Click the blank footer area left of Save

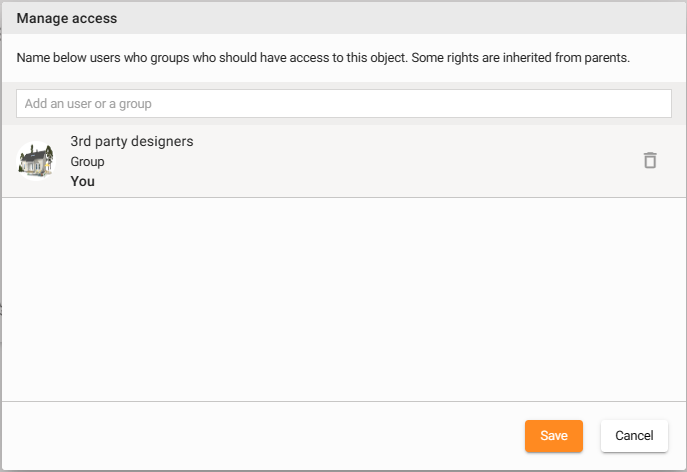[x=260, y=435]
